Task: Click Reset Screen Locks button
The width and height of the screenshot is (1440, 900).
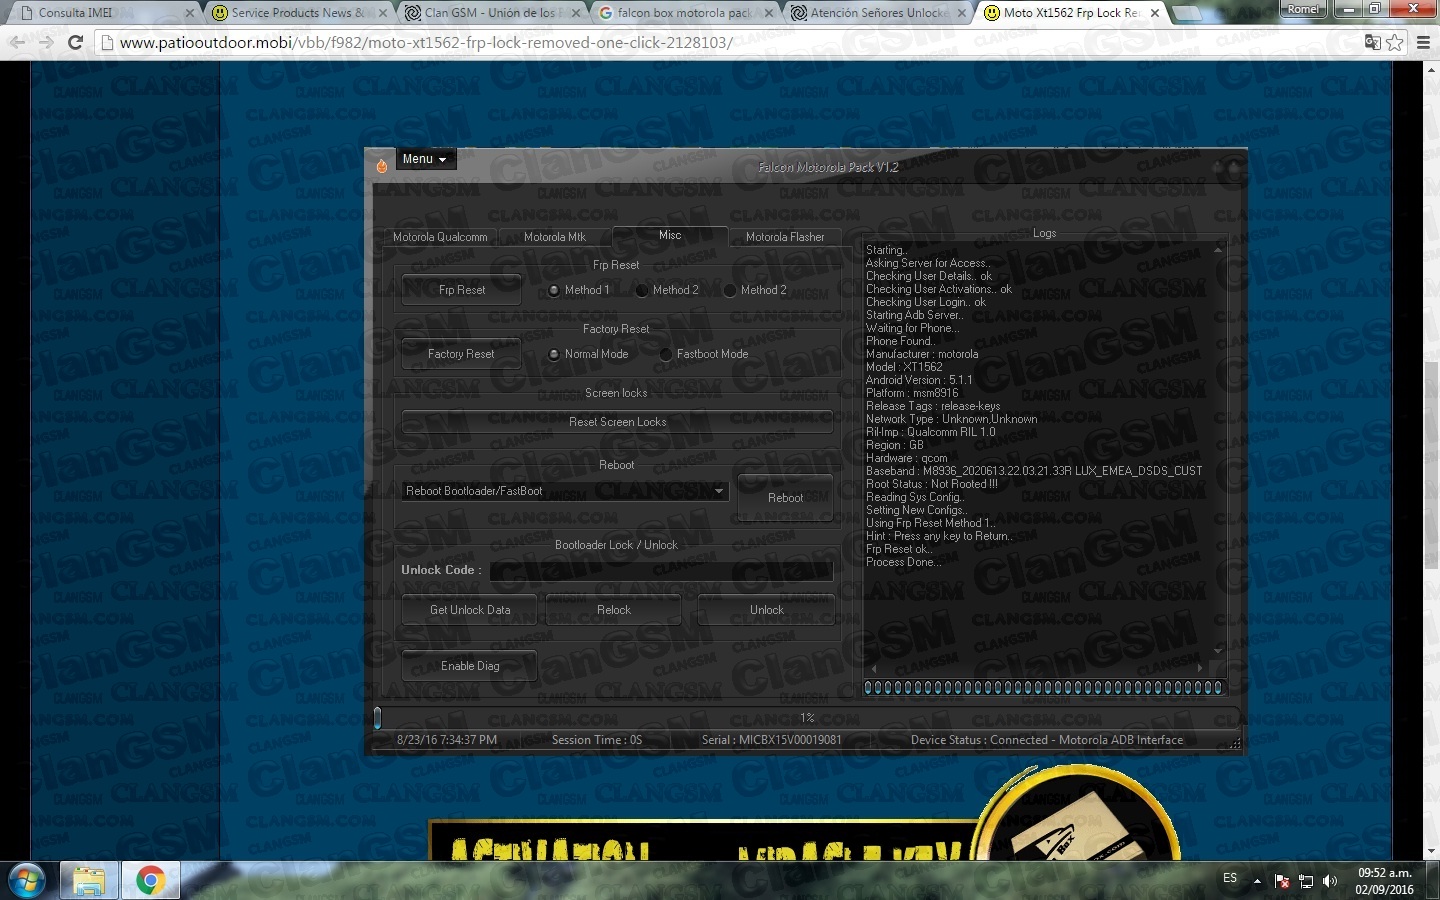Action: click(617, 422)
